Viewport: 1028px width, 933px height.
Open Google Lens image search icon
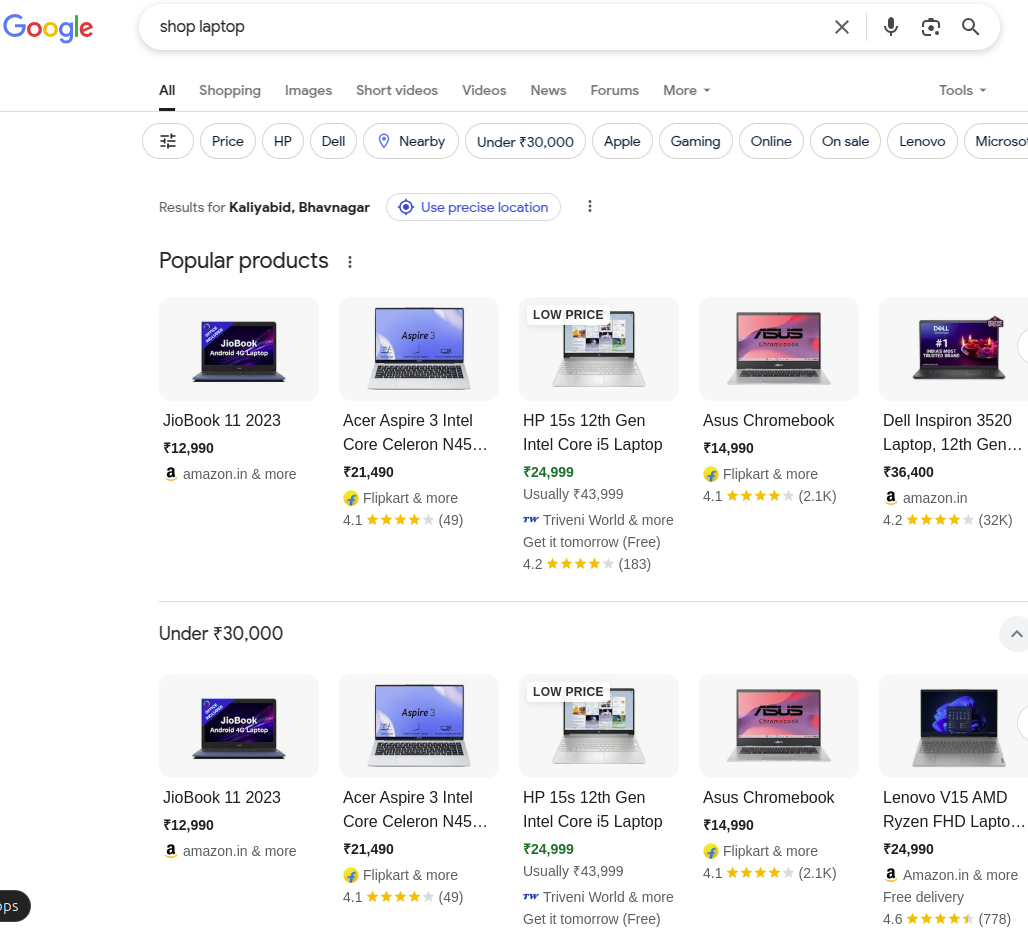click(930, 27)
